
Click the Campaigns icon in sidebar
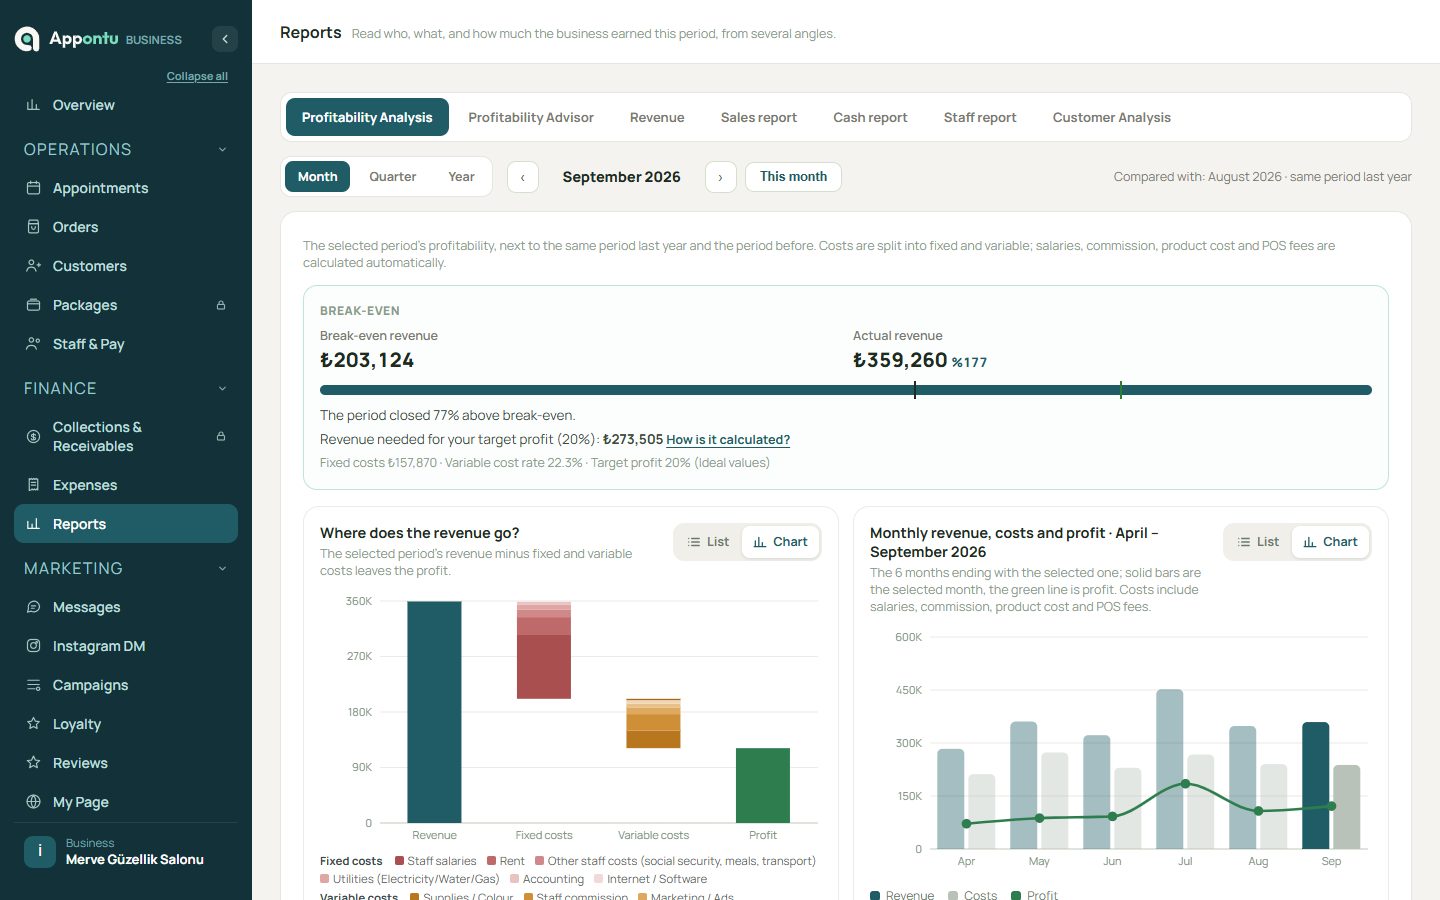[x=33, y=685]
